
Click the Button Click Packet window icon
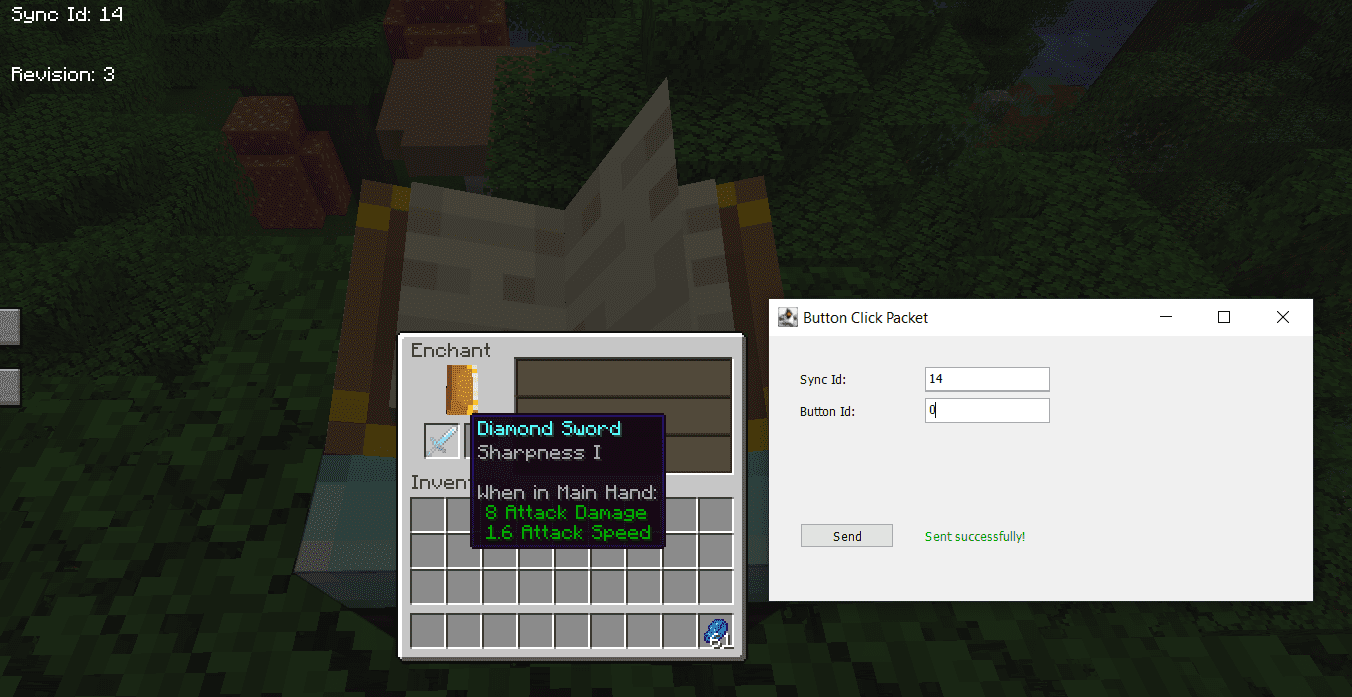tap(788, 317)
